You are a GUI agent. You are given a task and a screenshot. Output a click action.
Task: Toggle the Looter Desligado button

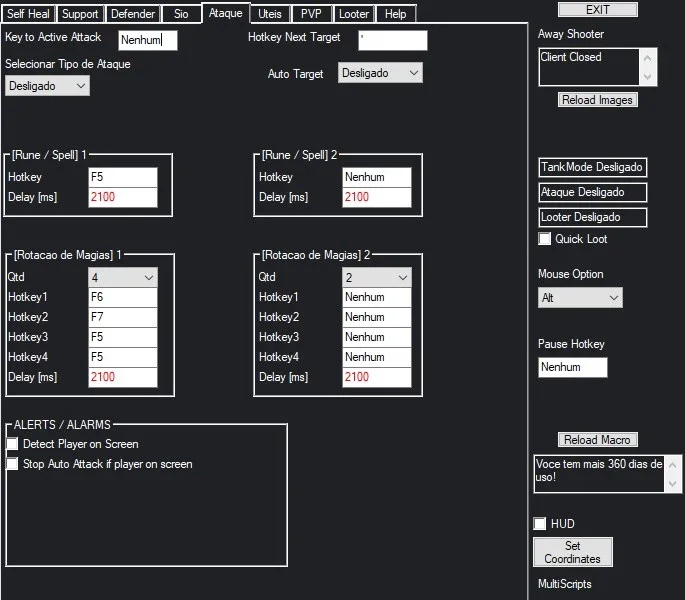pyautogui.click(x=592, y=217)
